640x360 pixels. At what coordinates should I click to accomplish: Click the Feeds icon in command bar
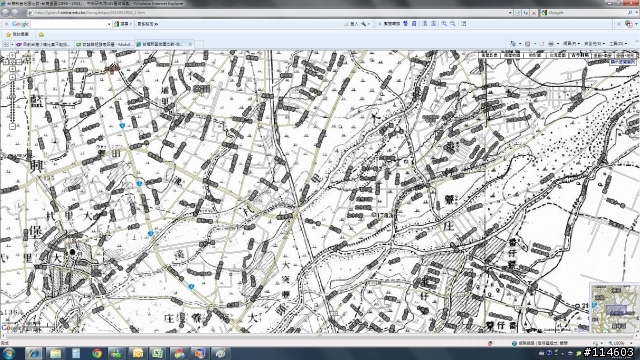527,43
